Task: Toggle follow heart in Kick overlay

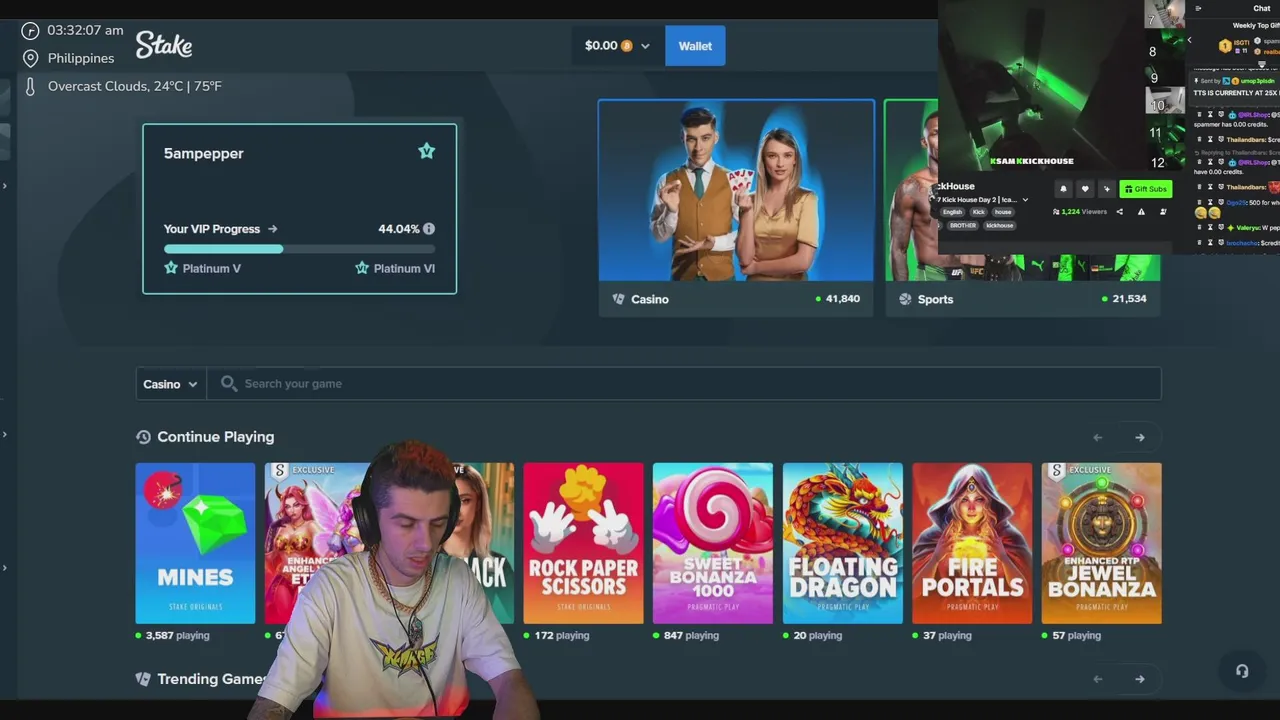Action: pyautogui.click(x=1085, y=189)
